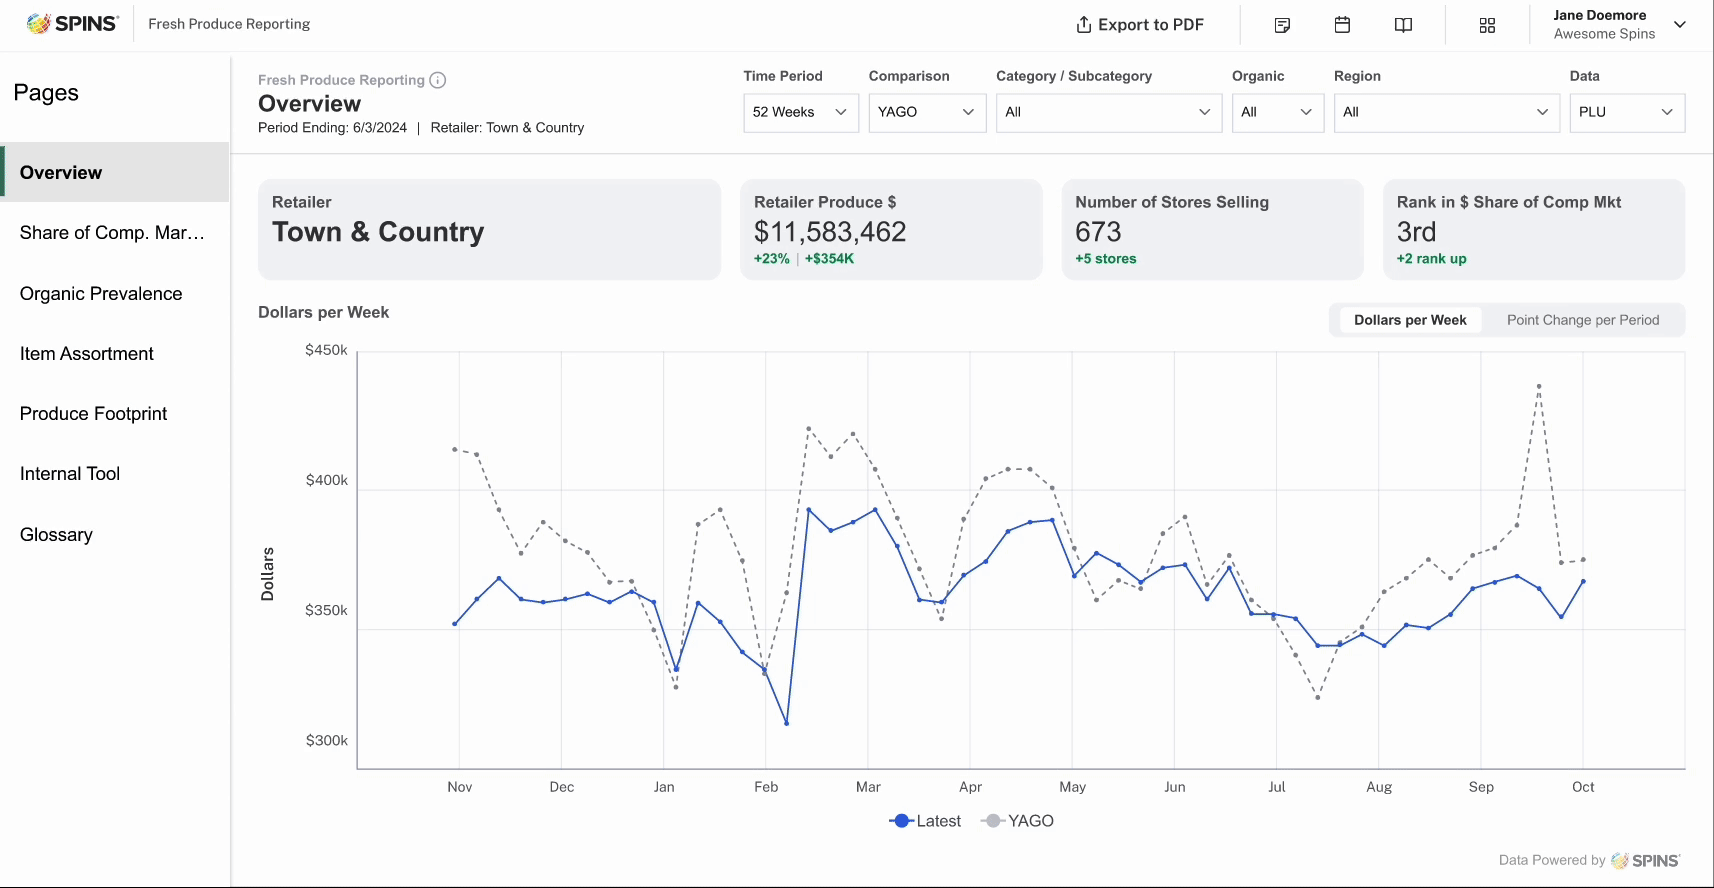Switch chart to Point Change per Period

pos(1583,320)
